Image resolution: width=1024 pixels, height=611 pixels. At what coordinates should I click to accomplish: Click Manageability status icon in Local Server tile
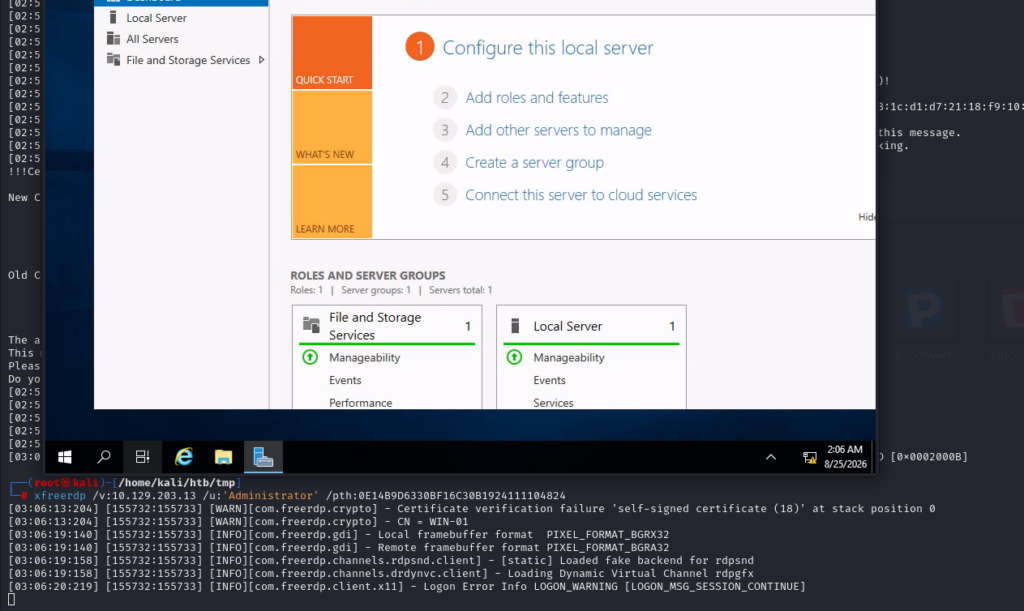point(515,357)
